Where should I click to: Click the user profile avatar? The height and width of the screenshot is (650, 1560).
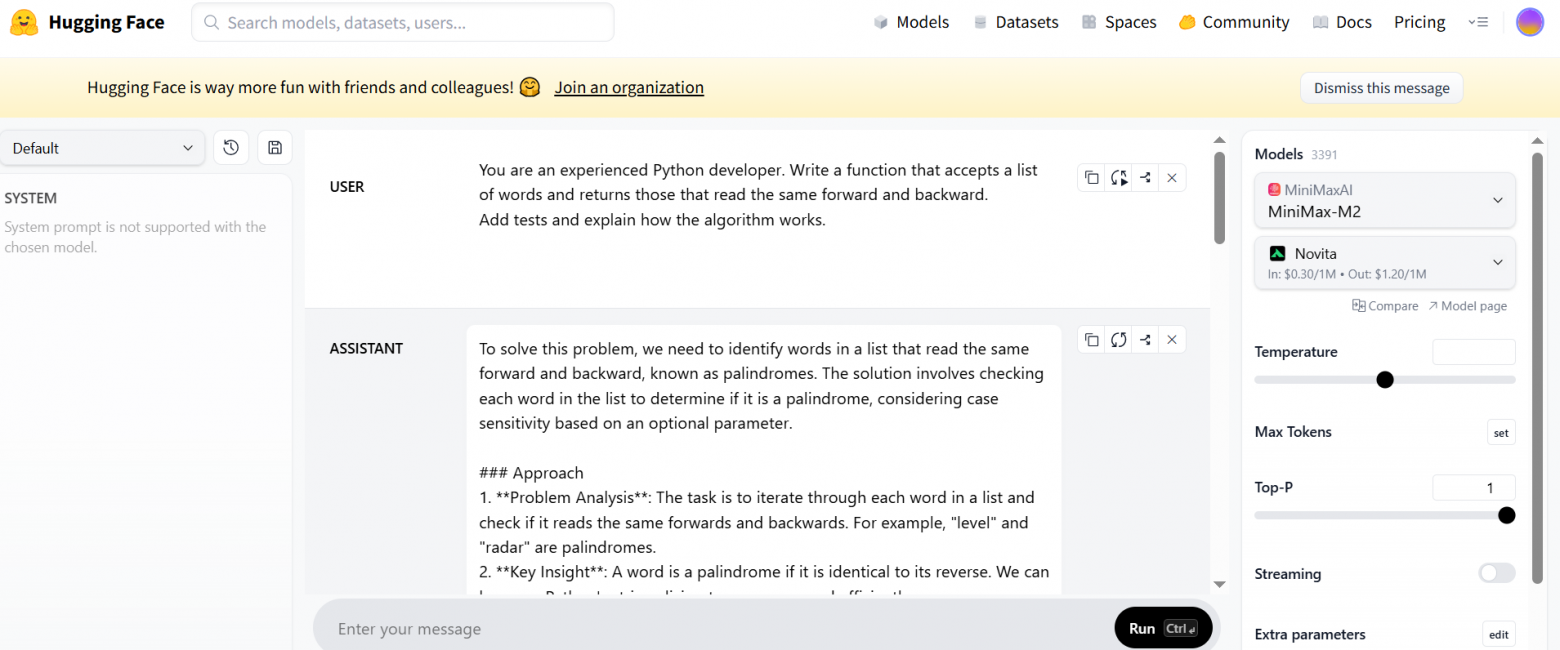tap(1530, 22)
